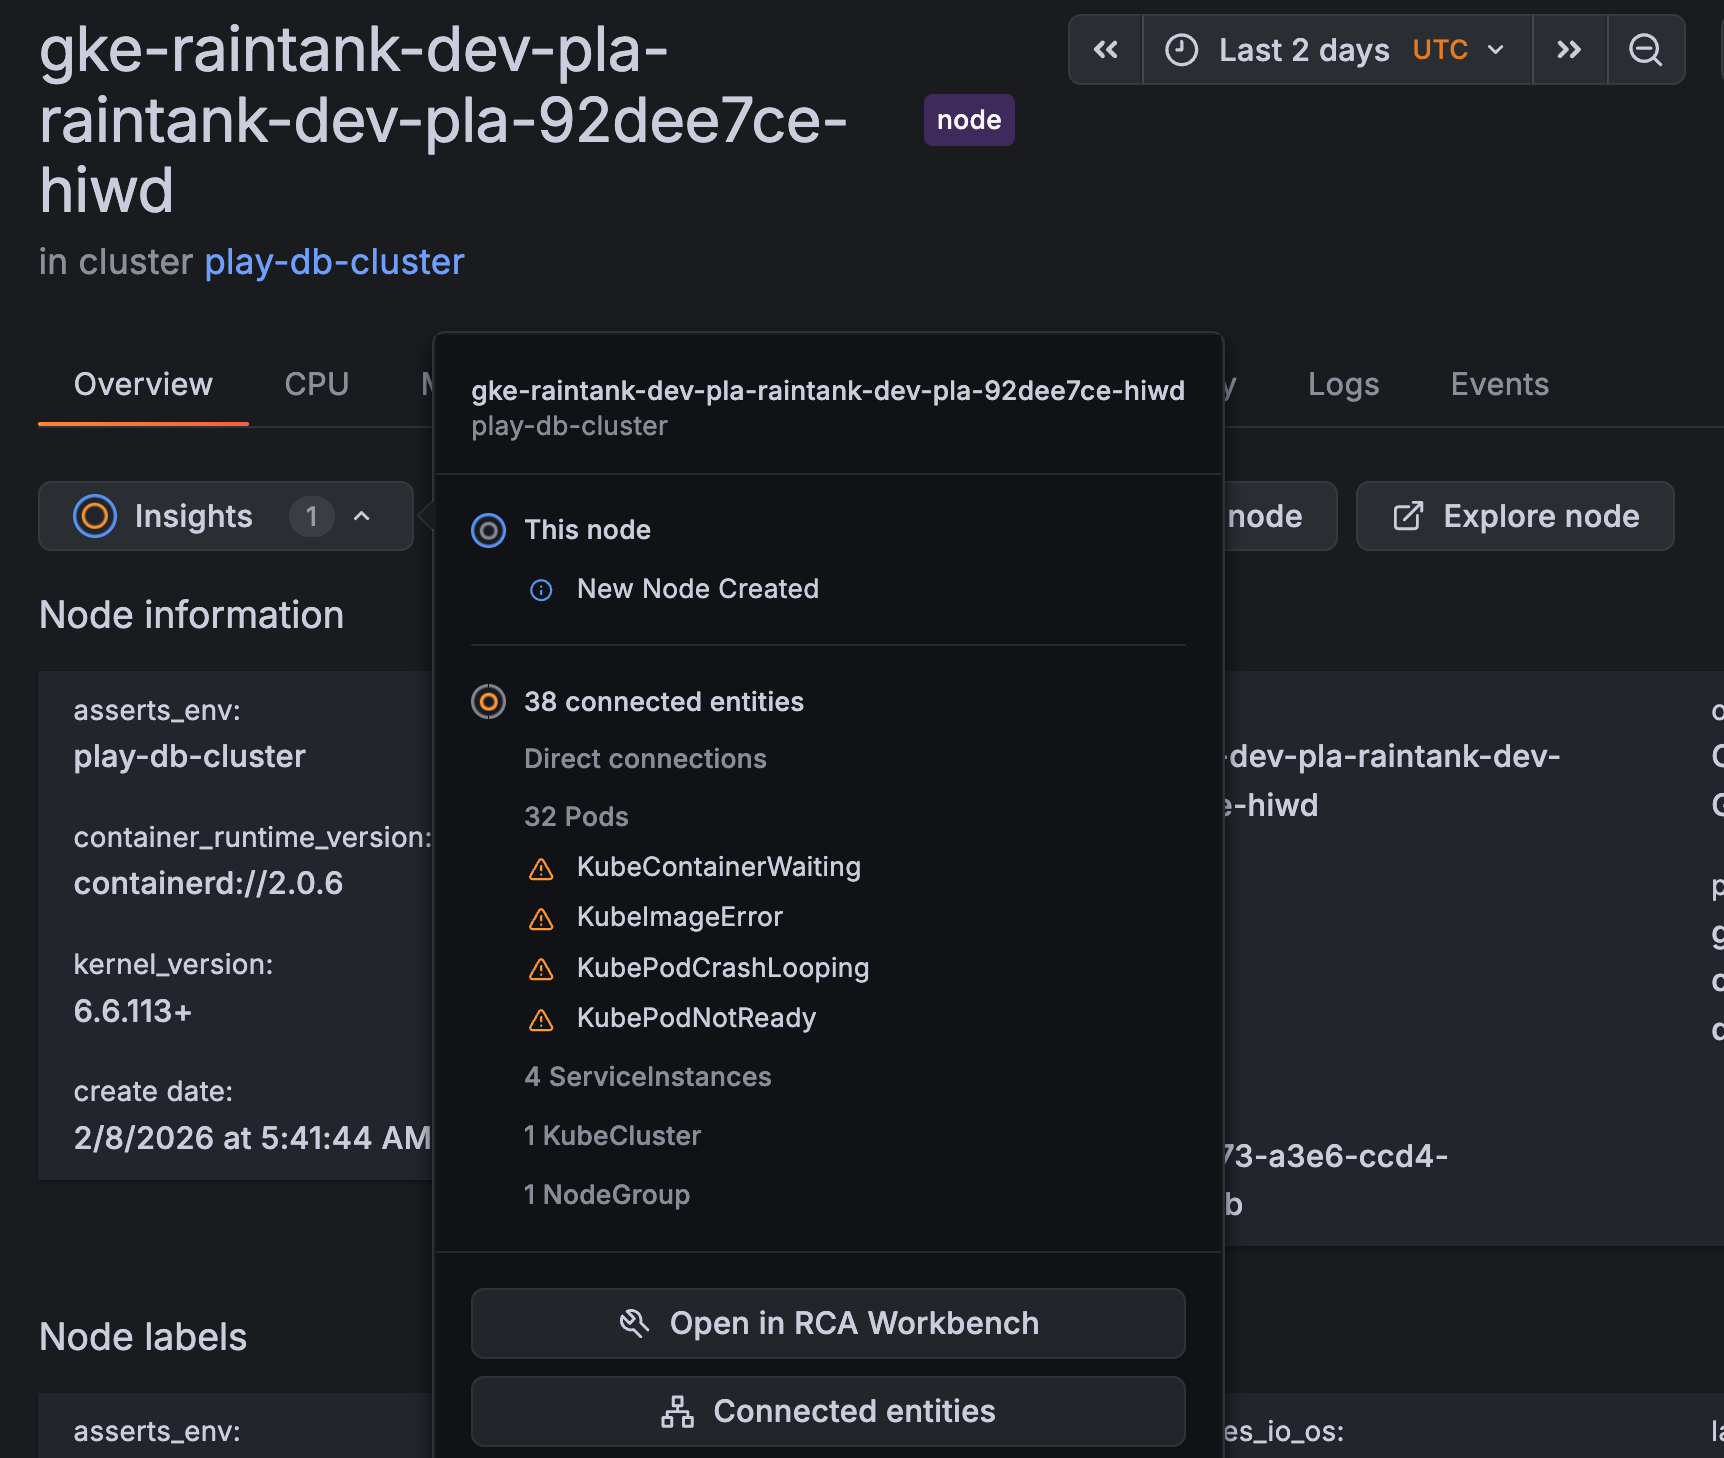Select the Overview tab
1724x1458 pixels.
tap(143, 385)
